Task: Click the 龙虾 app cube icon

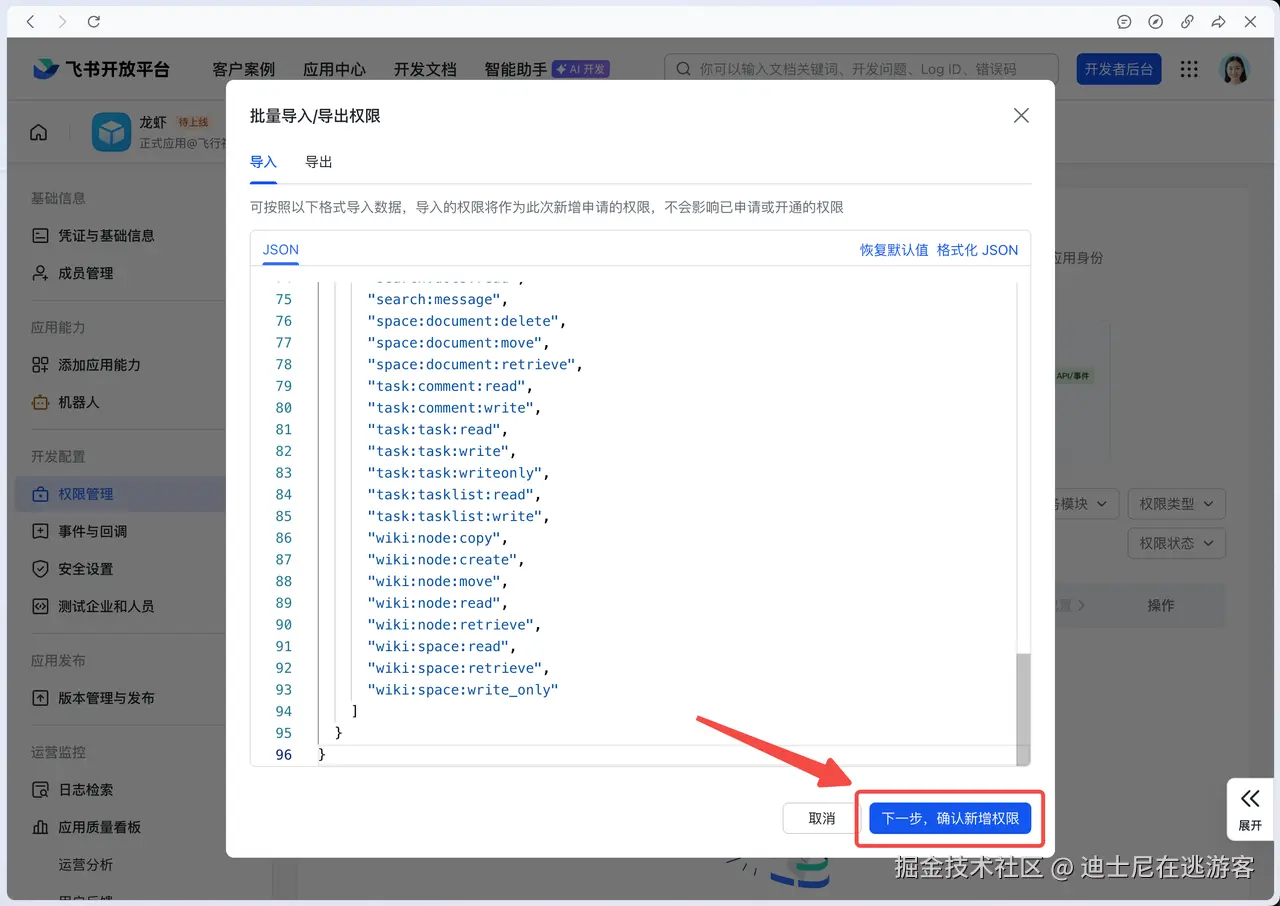Action: coord(111,131)
